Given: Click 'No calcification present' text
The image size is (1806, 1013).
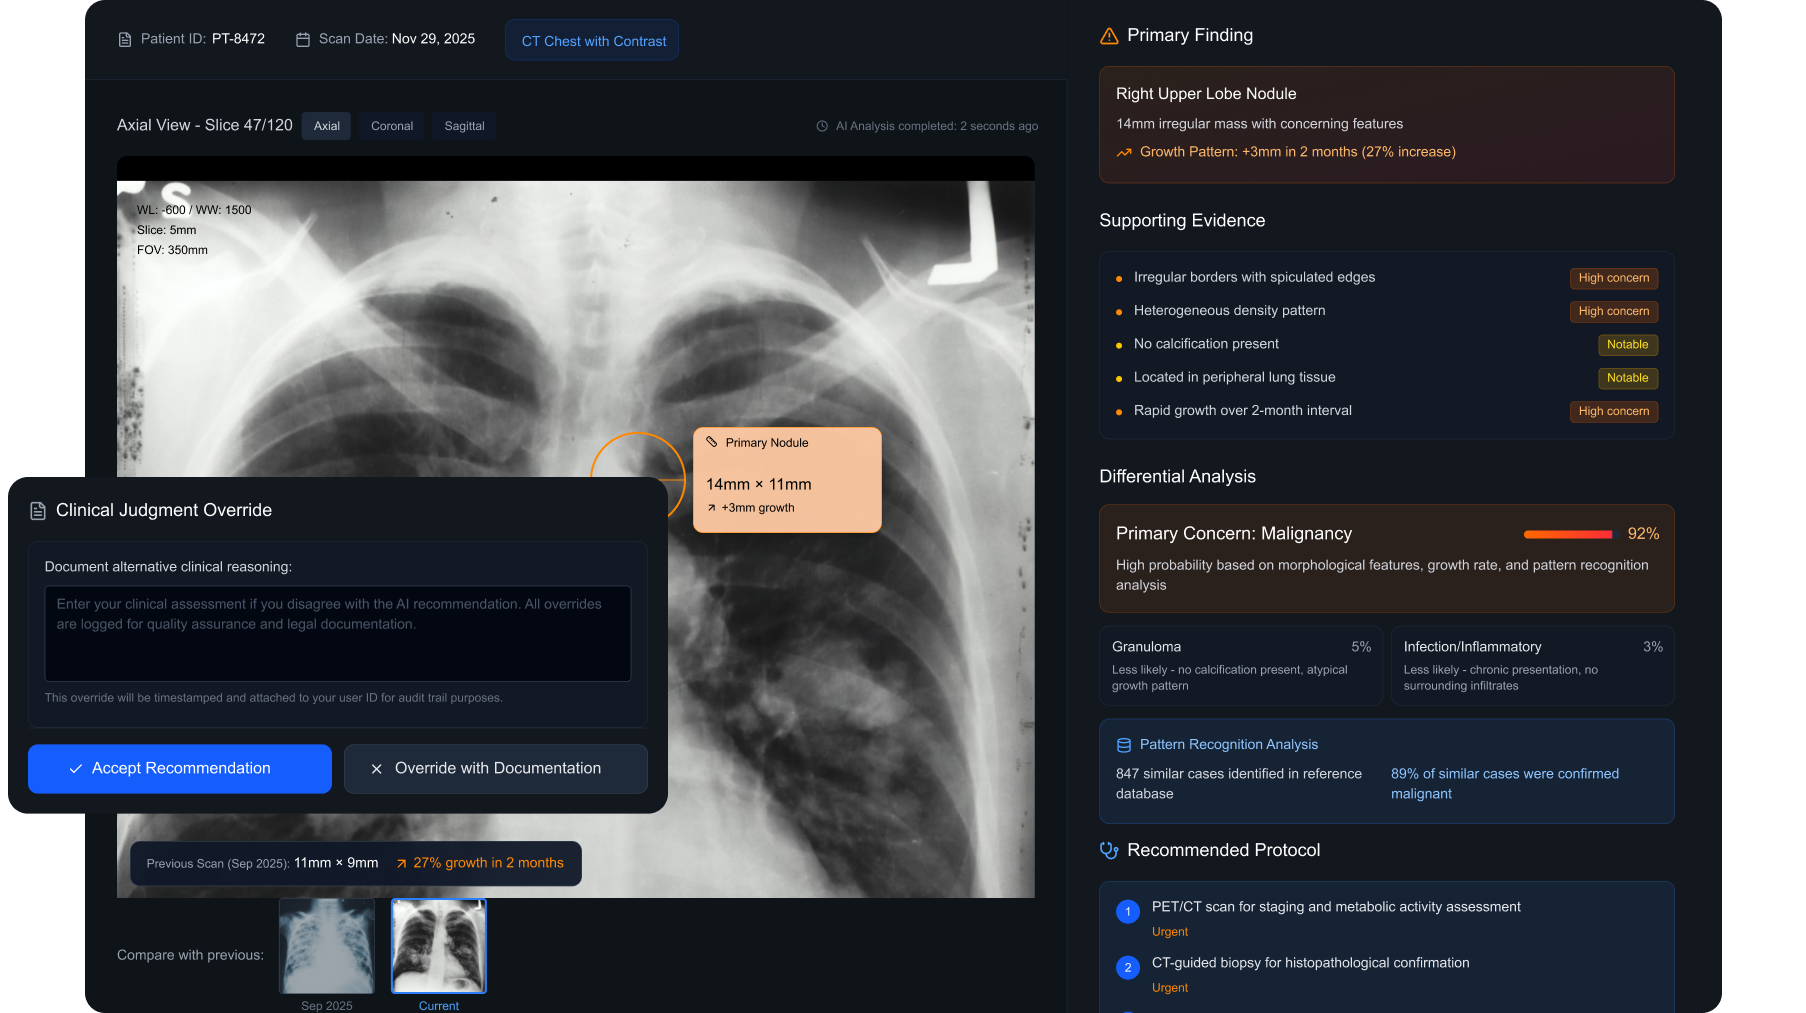Looking at the screenshot, I should coord(1206,344).
